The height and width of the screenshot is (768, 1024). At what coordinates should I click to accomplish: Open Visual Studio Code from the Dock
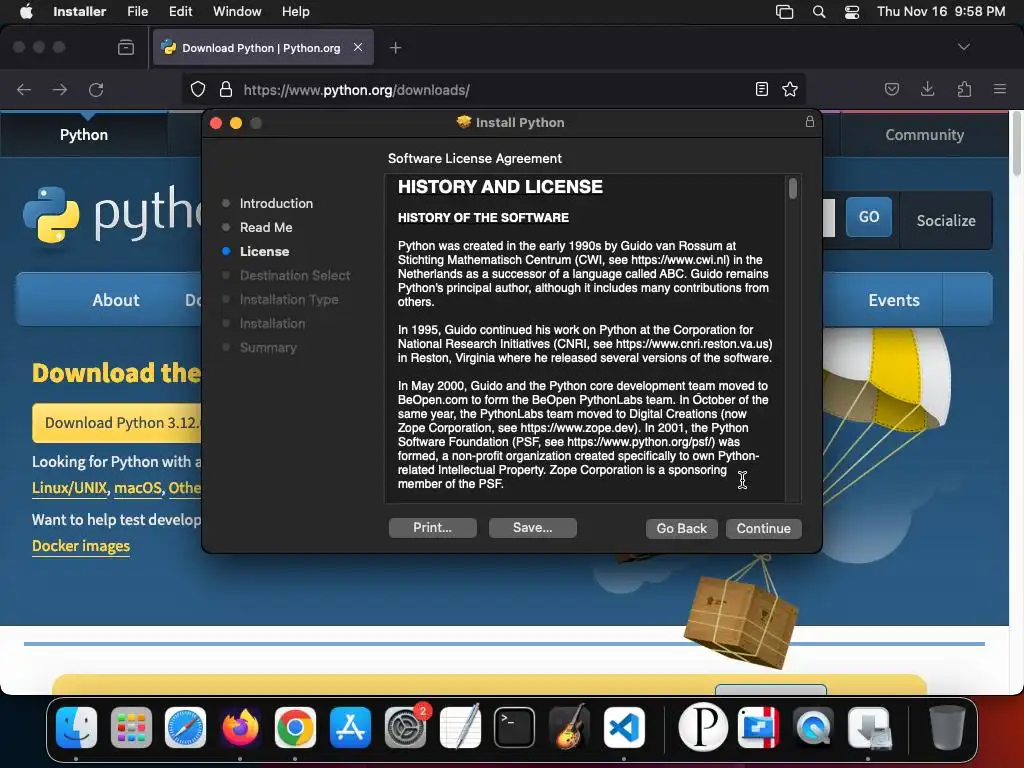(x=624, y=728)
